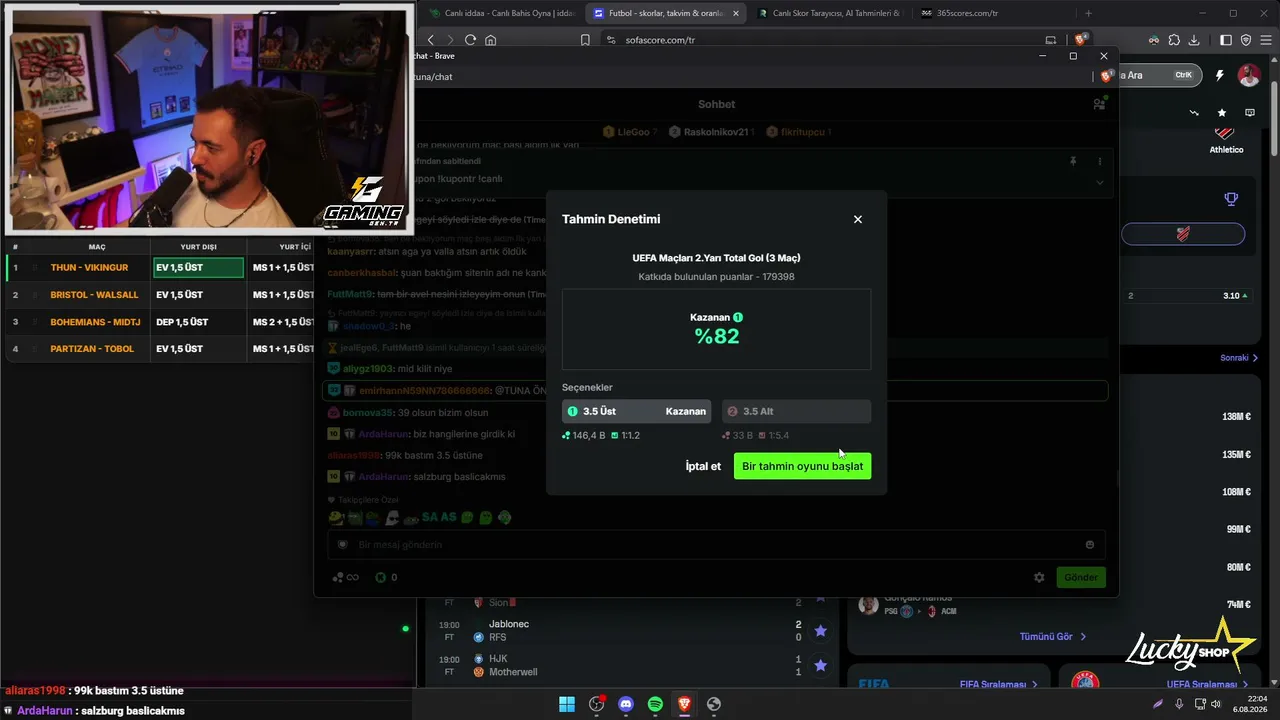Open Windows Start menu
This screenshot has width=1280, height=720.
pyautogui.click(x=567, y=704)
